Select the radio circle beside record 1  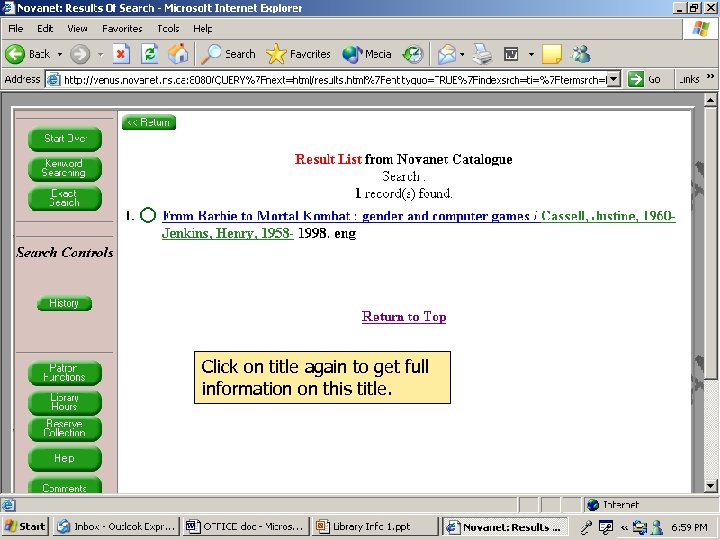(148, 215)
